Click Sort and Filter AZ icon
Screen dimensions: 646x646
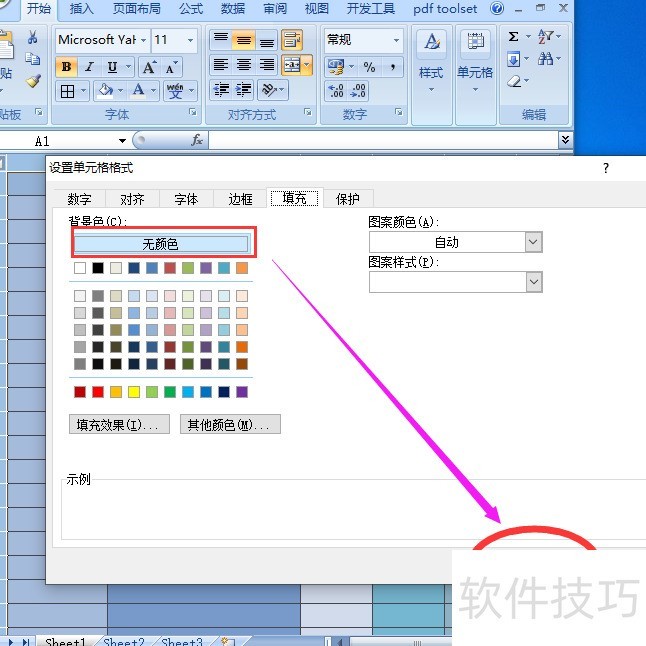coord(545,36)
